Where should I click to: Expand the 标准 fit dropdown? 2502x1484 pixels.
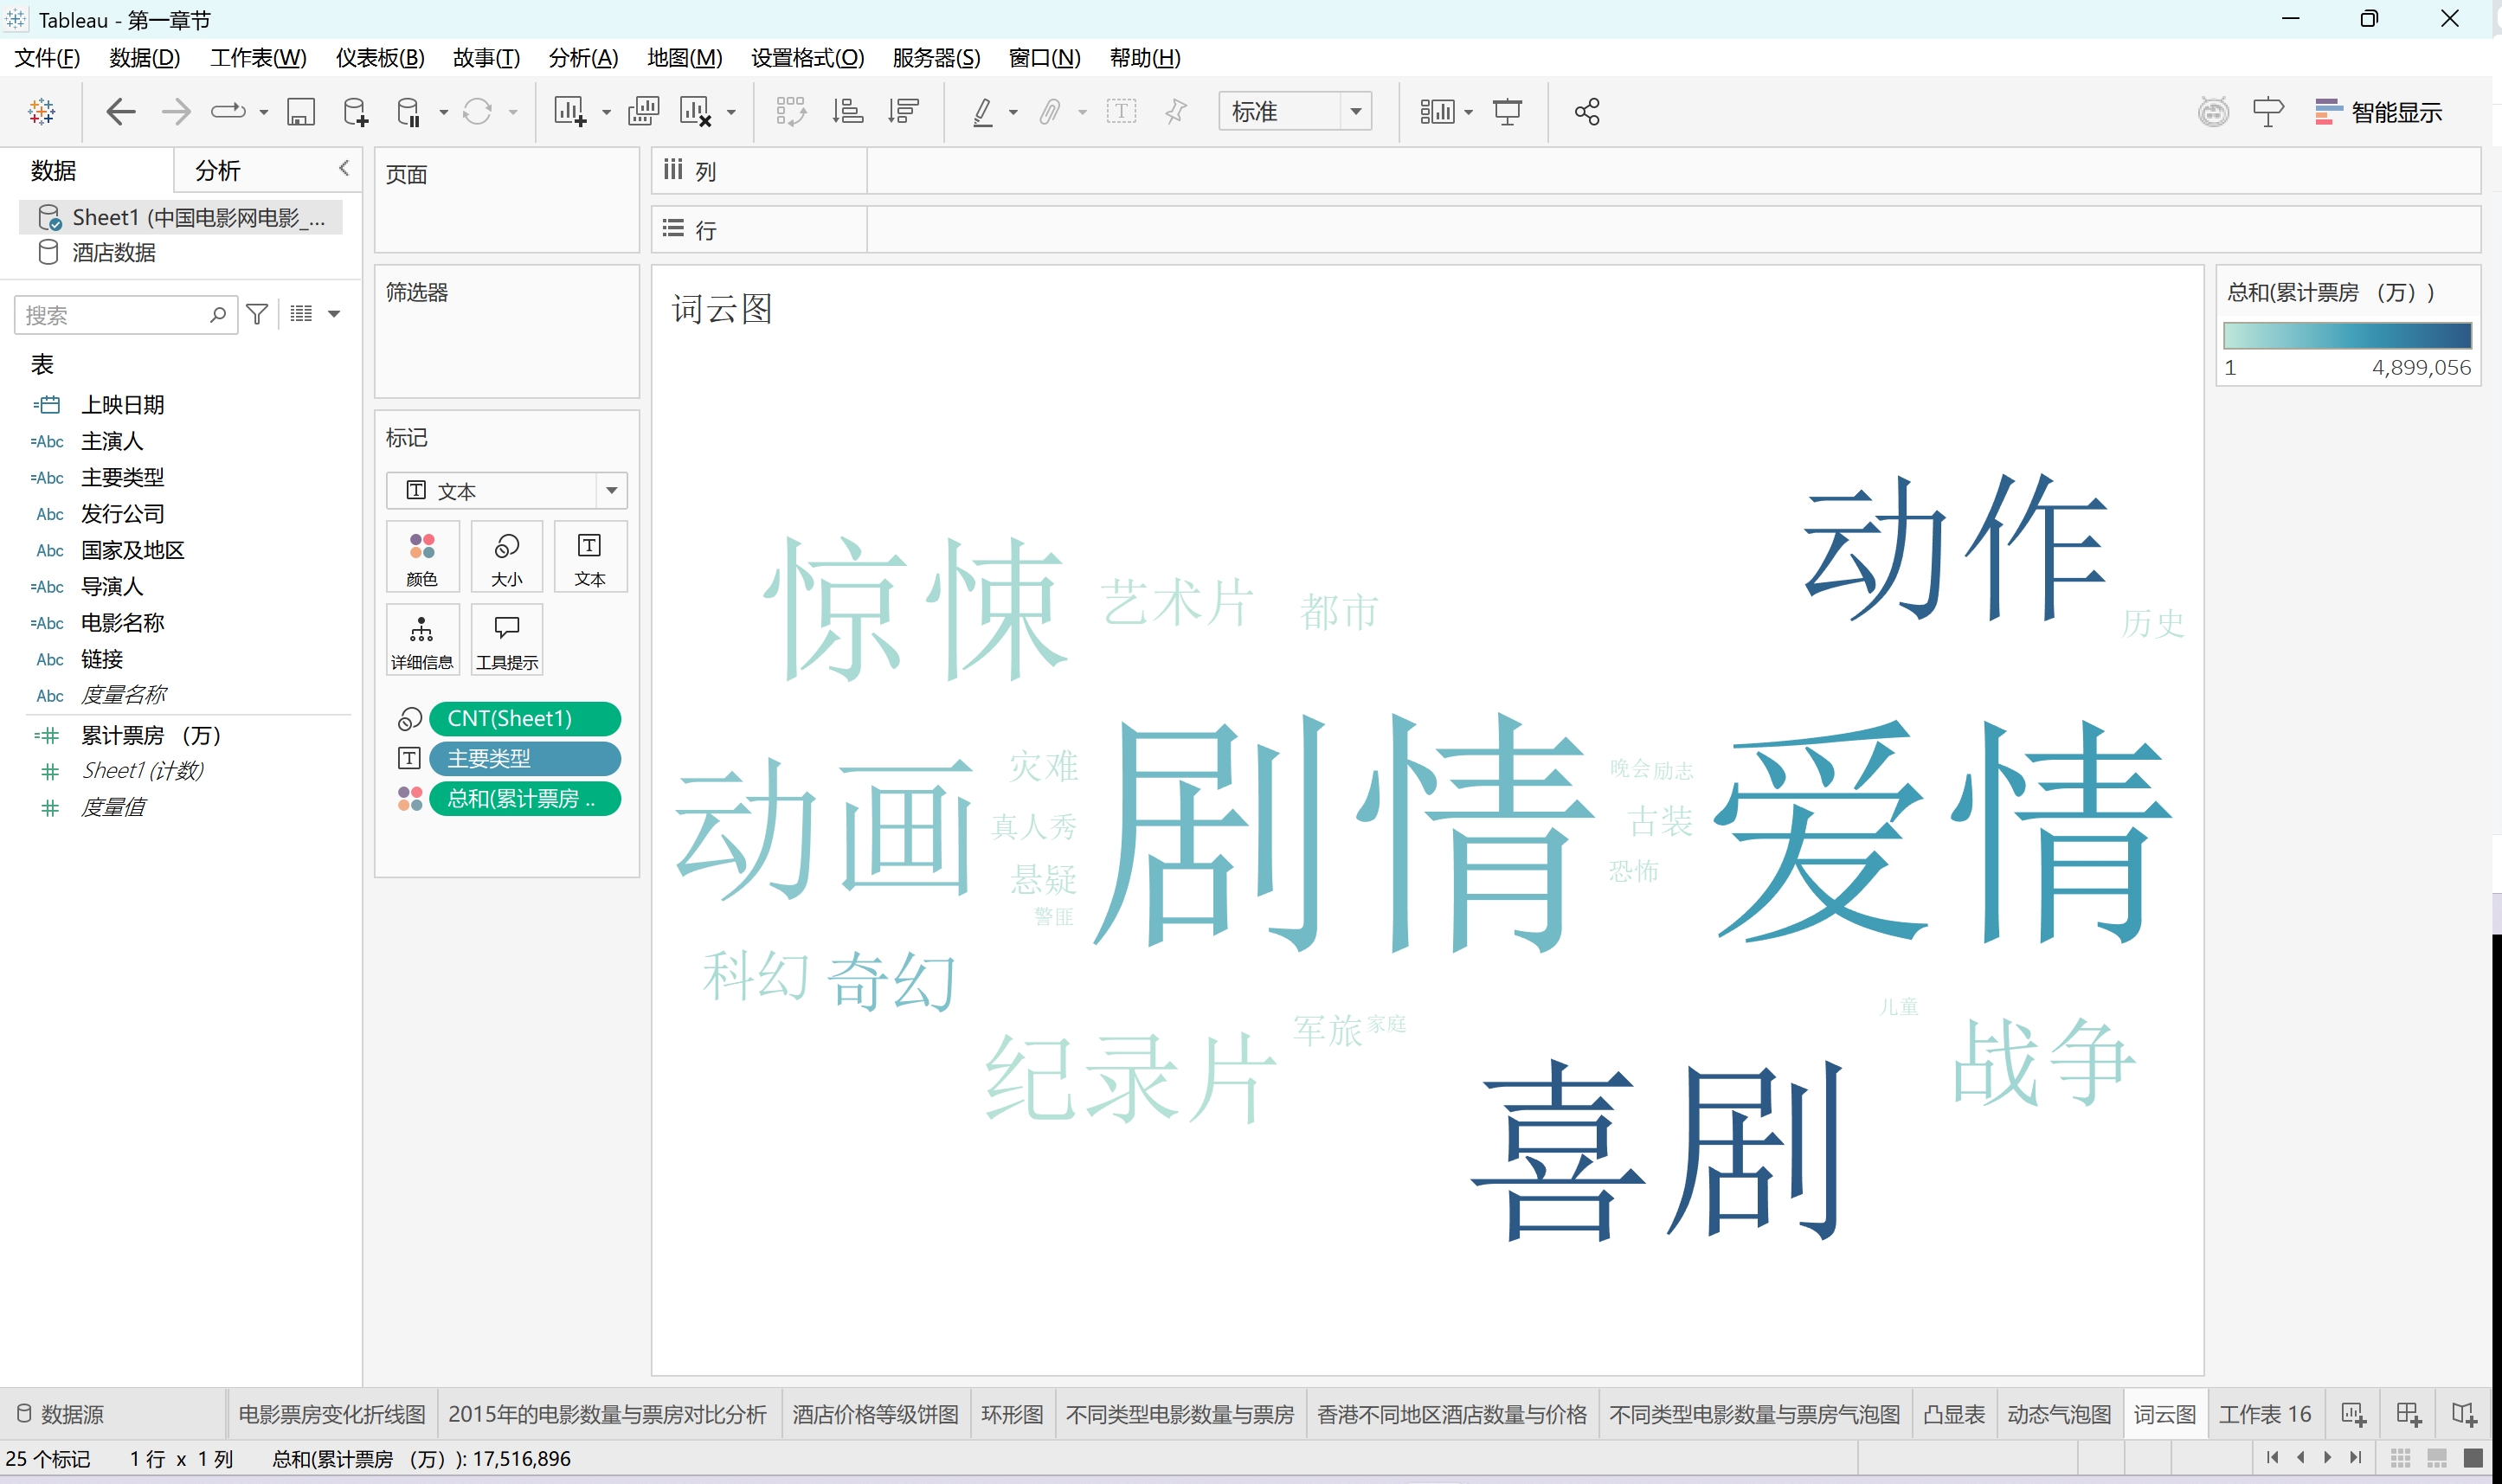[x=1355, y=111]
